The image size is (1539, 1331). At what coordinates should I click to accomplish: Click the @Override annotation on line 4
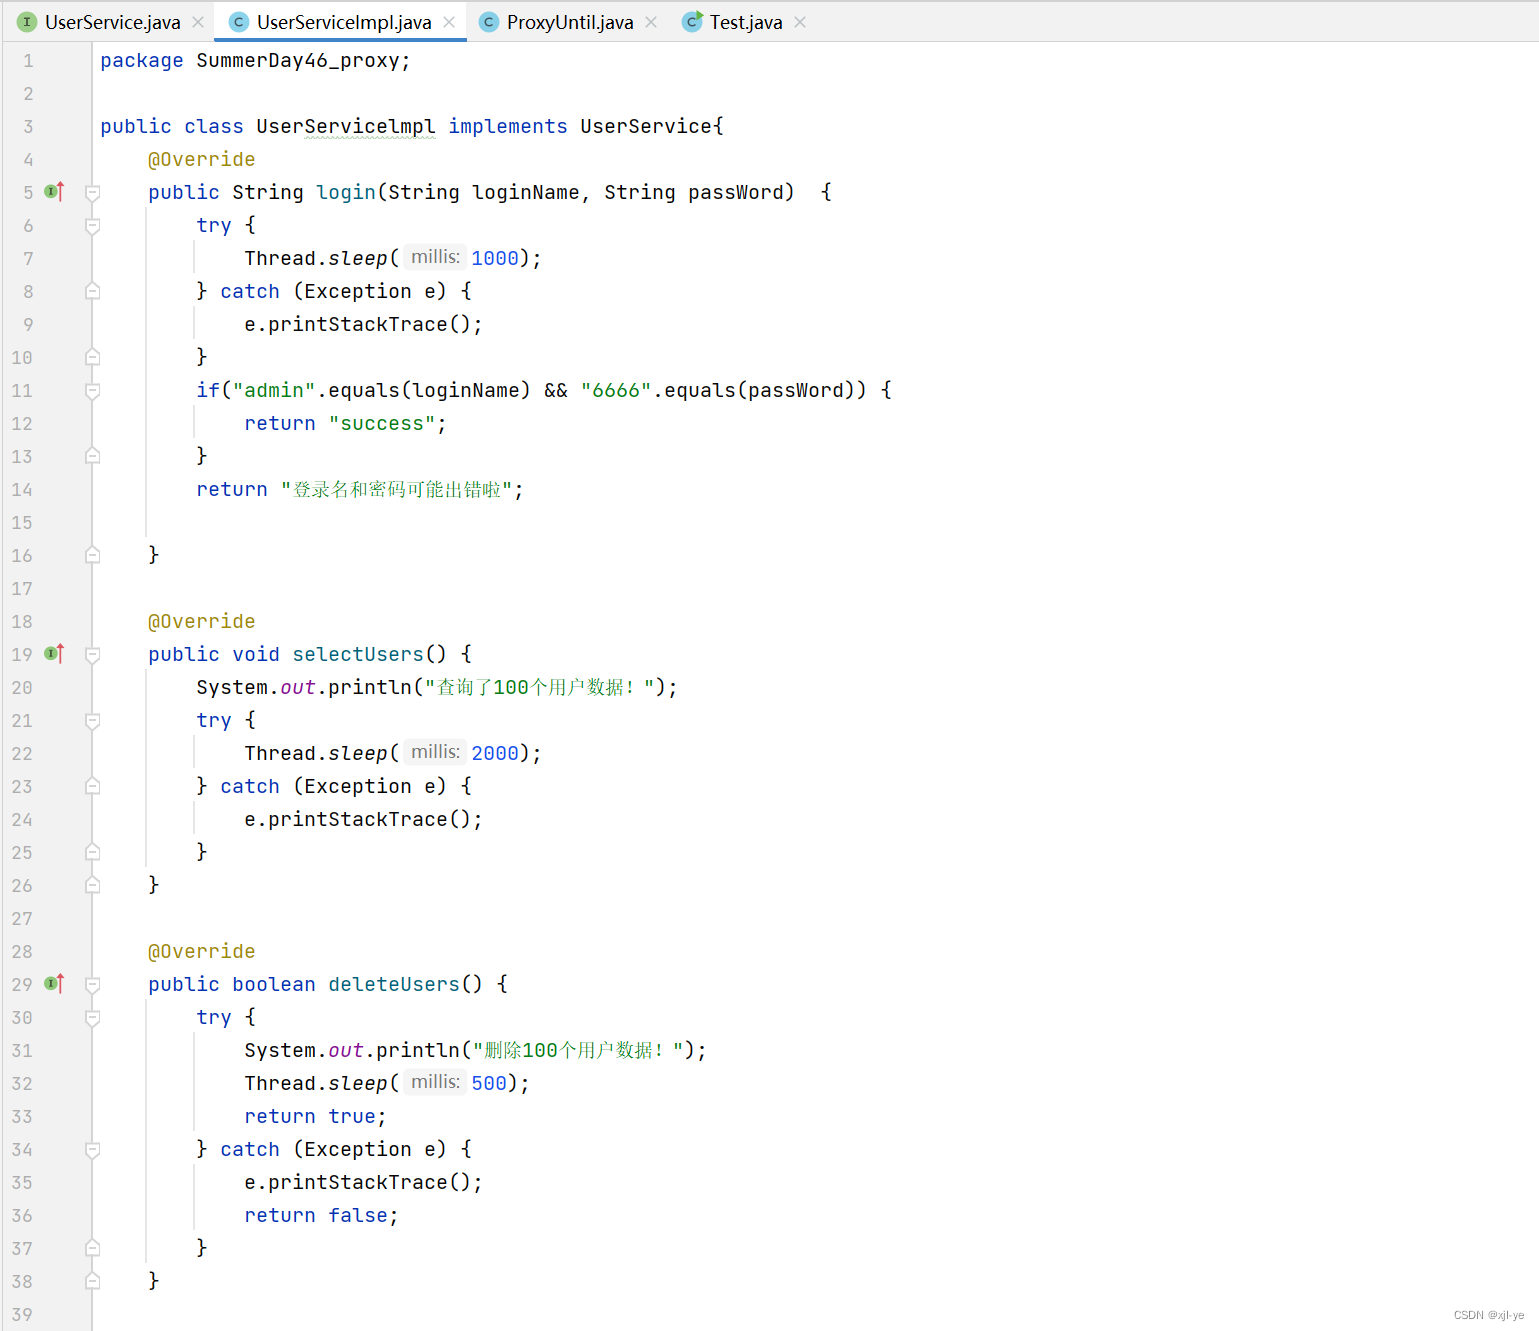click(202, 159)
